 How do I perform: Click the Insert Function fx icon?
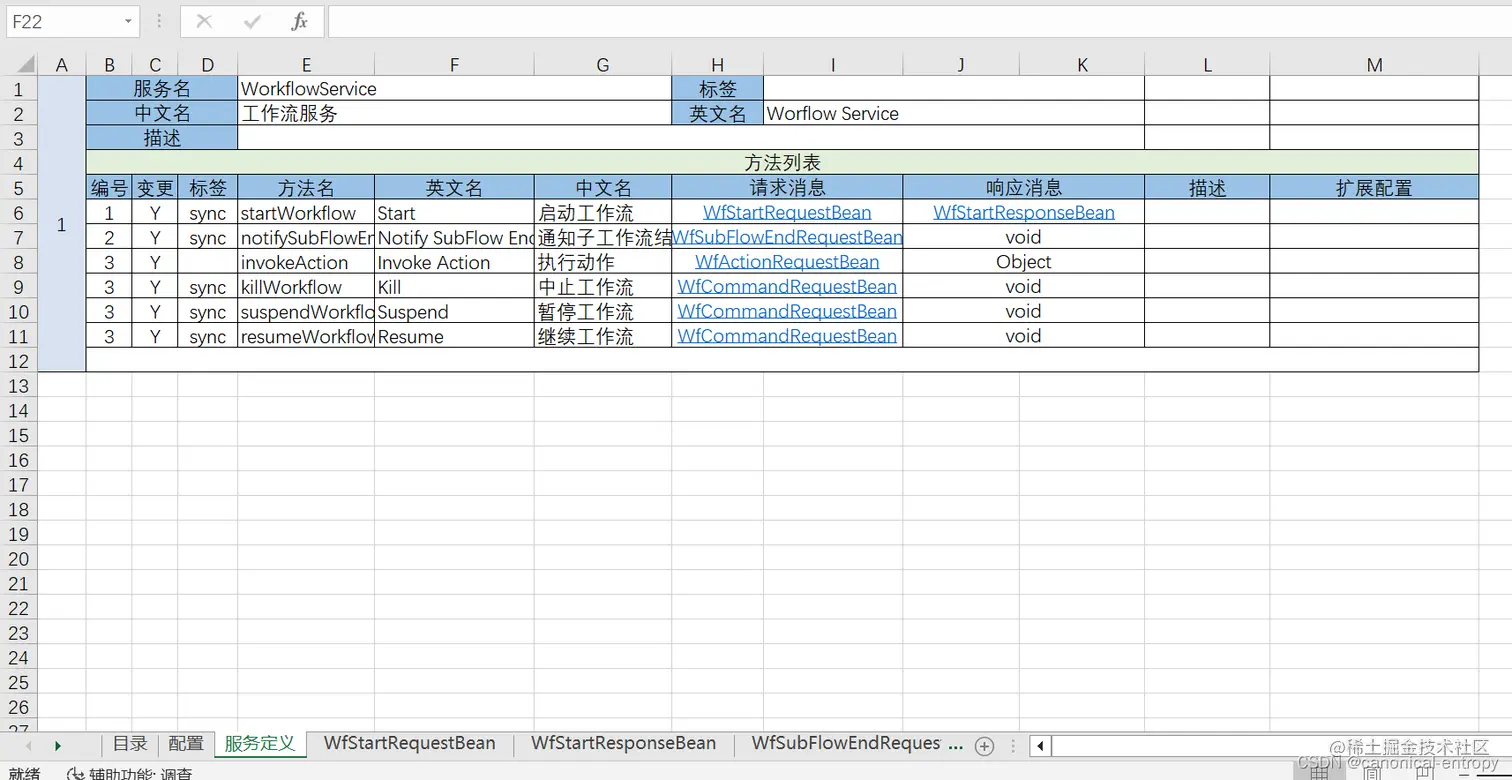pyautogui.click(x=299, y=21)
